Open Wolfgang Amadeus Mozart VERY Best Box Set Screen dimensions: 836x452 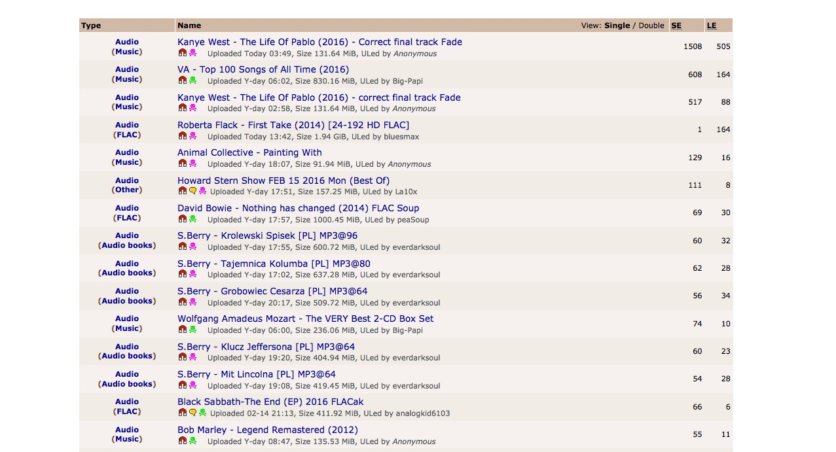(306, 319)
